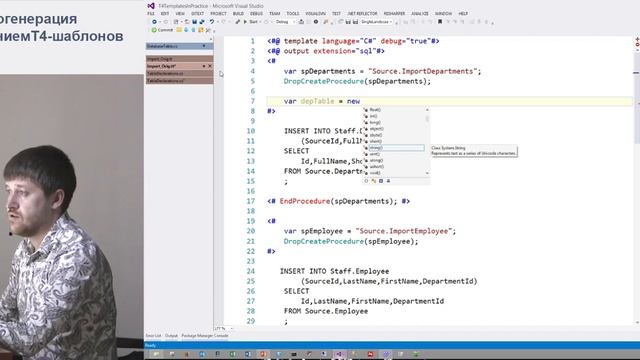The height and width of the screenshot is (360, 640).
Task: Click the Commit button
Action: point(162,30)
